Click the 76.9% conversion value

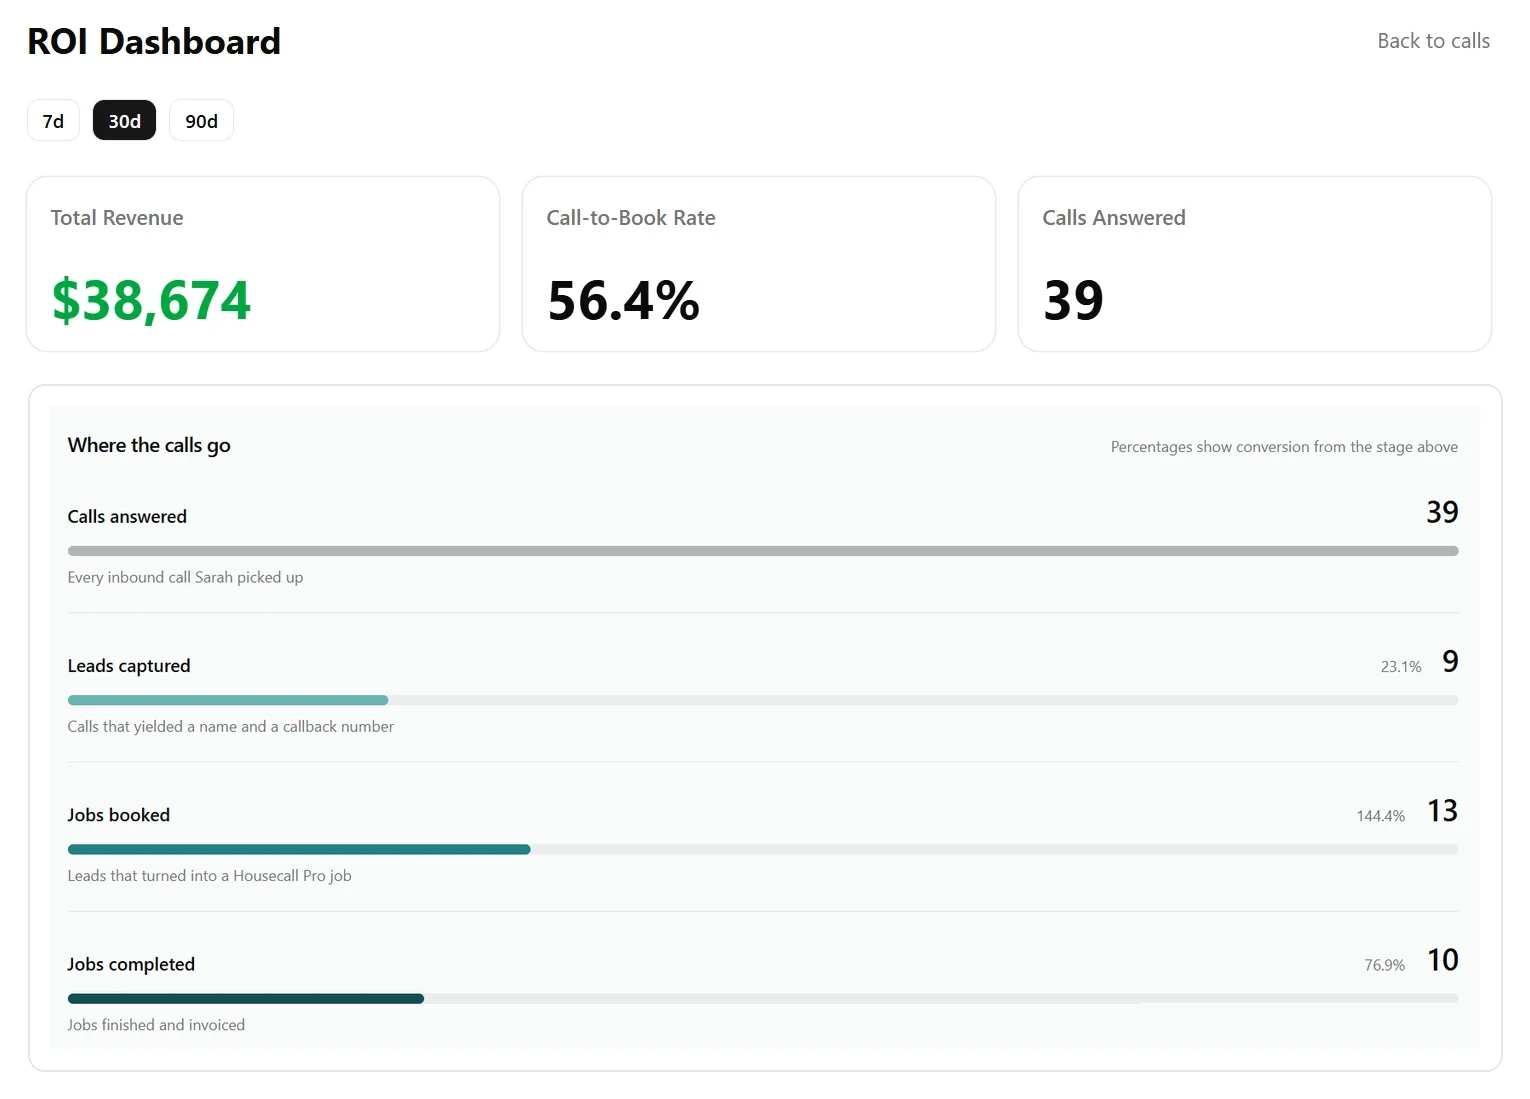(1385, 965)
